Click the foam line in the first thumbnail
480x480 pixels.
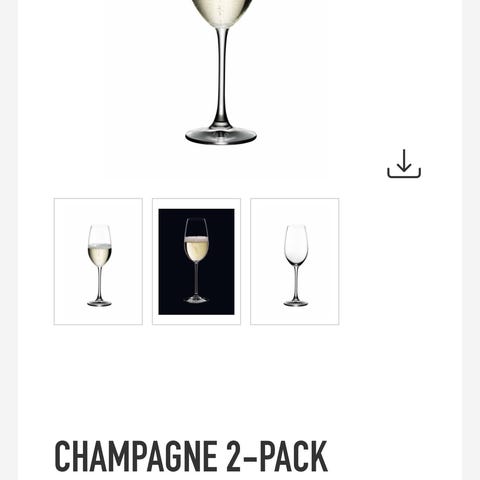[99, 246]
